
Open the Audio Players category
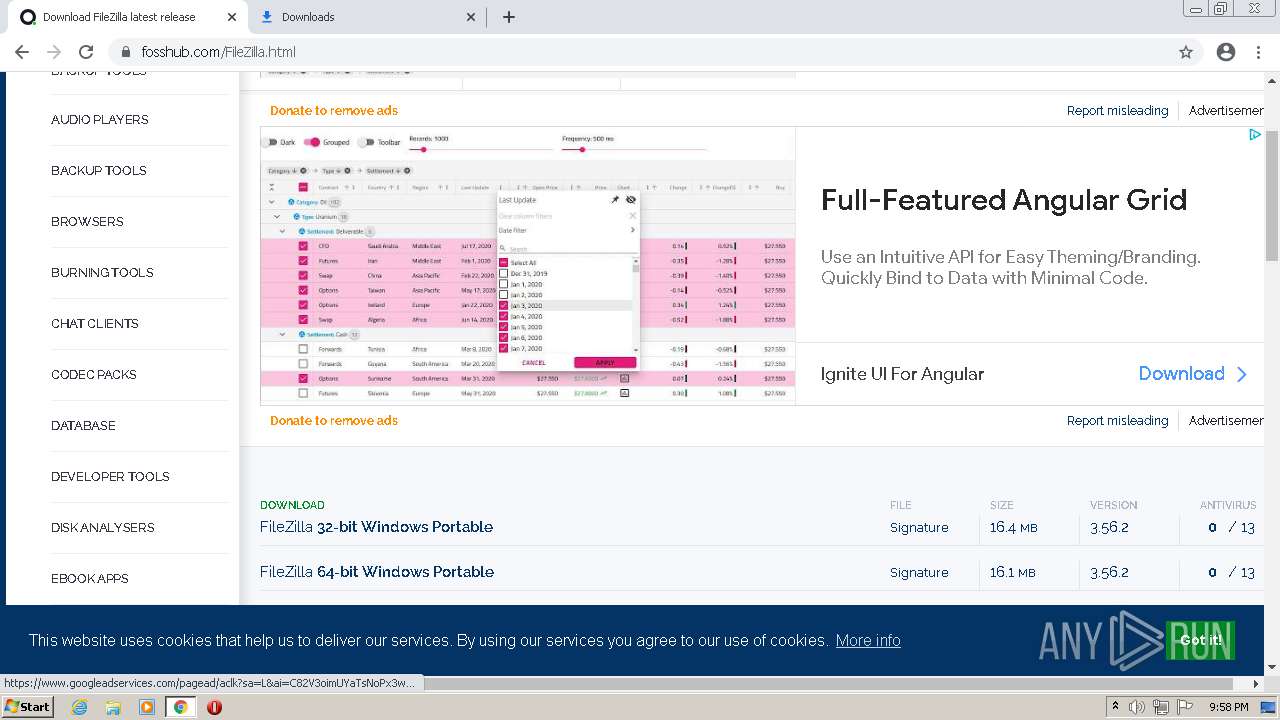(x=100, y=119)
